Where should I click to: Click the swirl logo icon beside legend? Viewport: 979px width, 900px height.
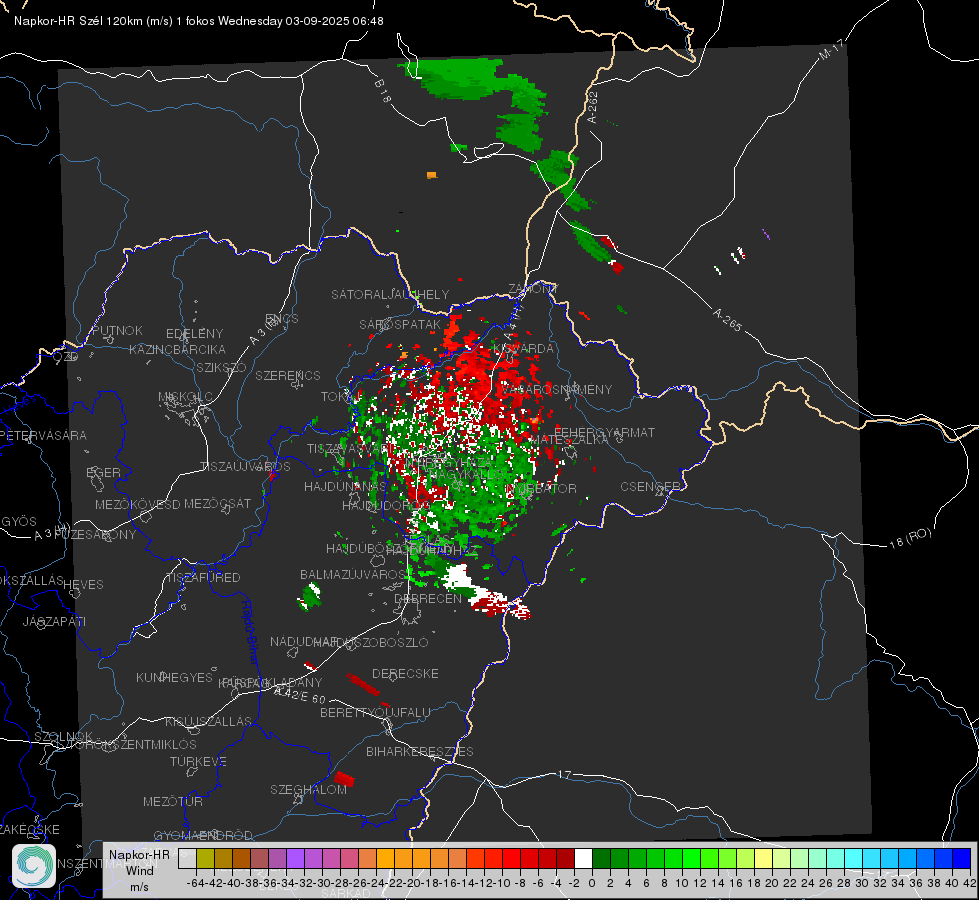tap(34, 866)
